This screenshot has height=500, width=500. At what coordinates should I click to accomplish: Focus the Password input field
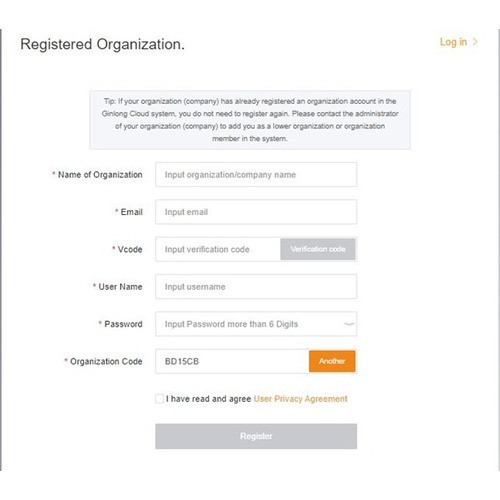(x=256, y=324)
